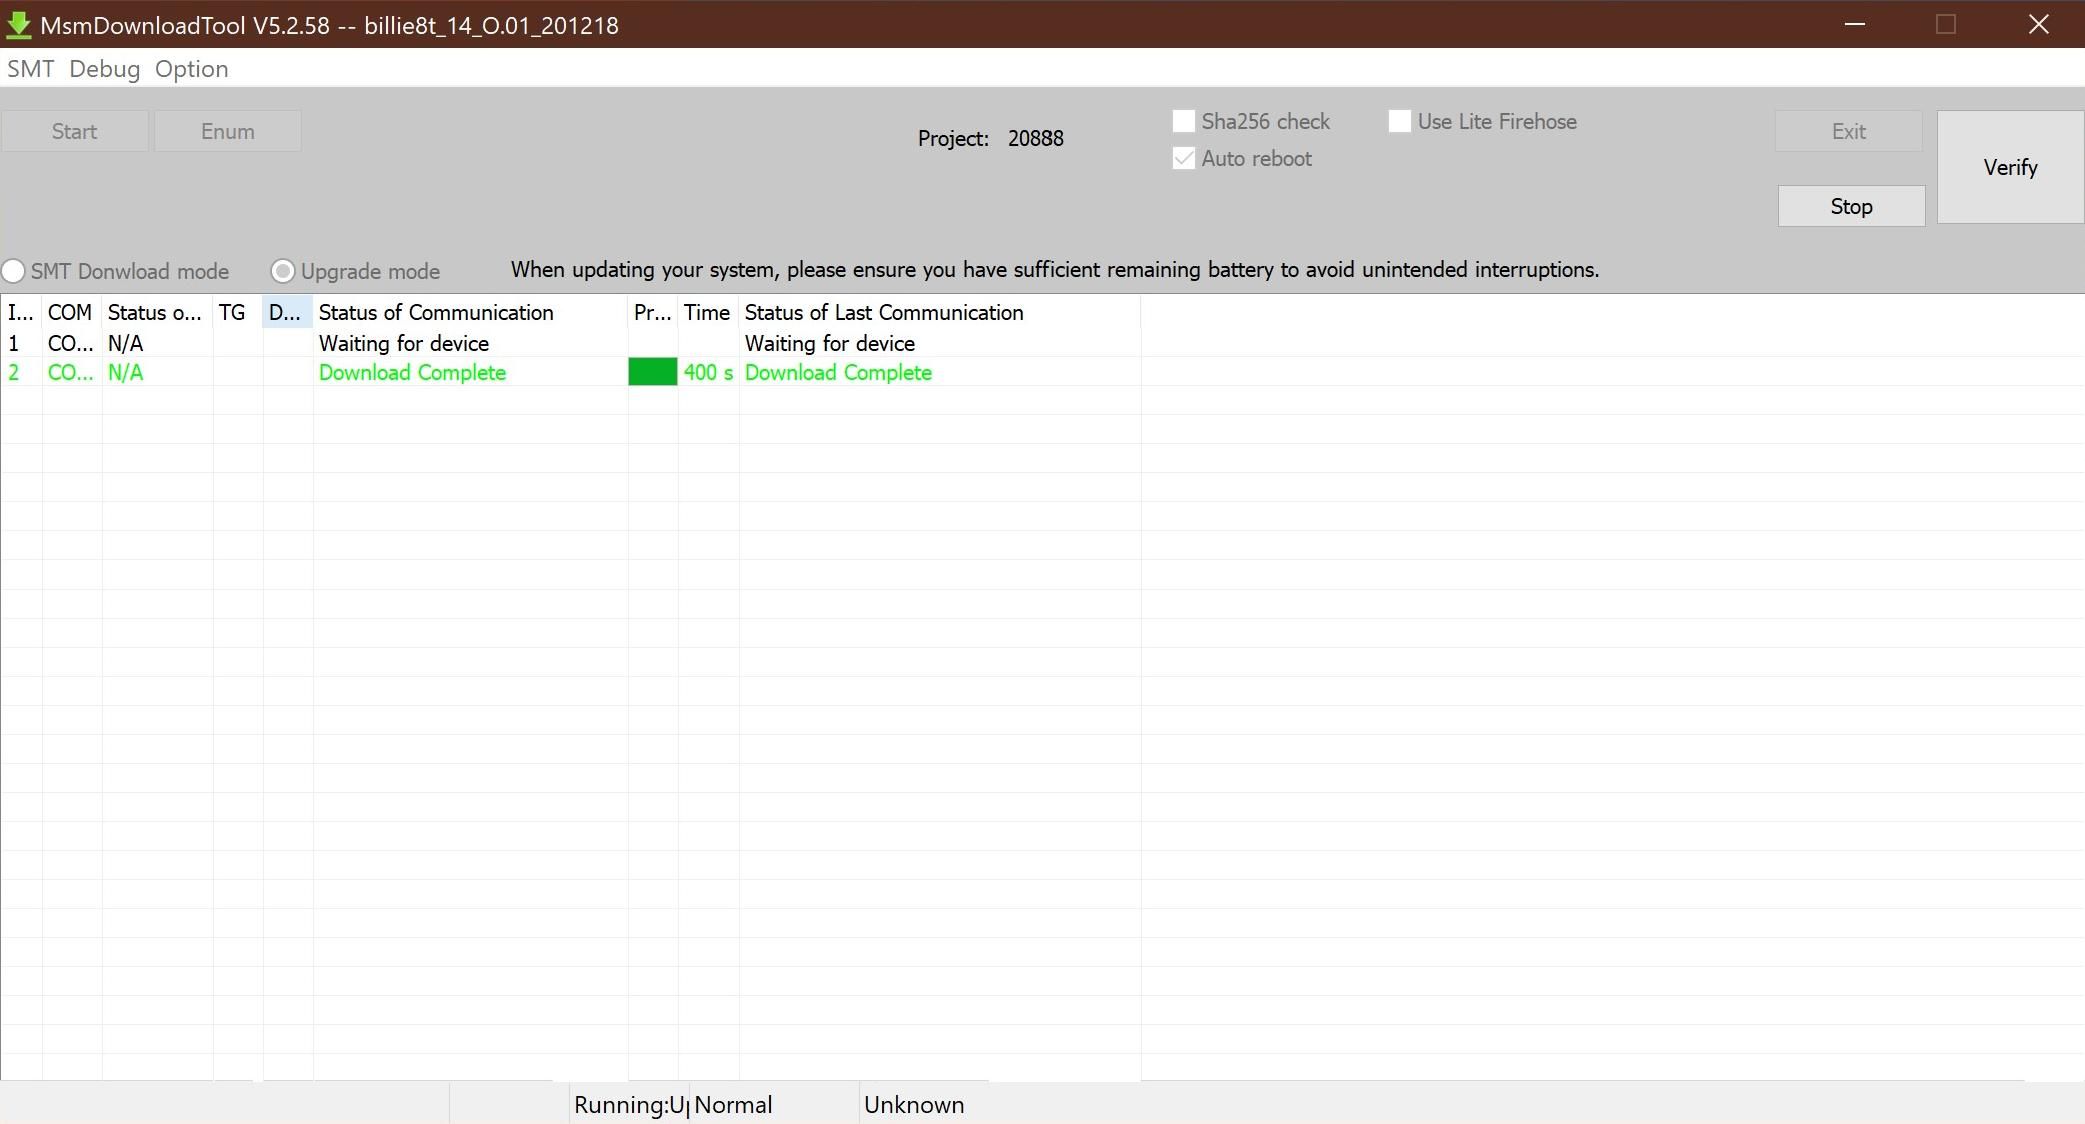Image resolution: width=2085 pixels, height=1124 pixels.
Task: Click the green progress bar on row 2
Action: [652, 372]
